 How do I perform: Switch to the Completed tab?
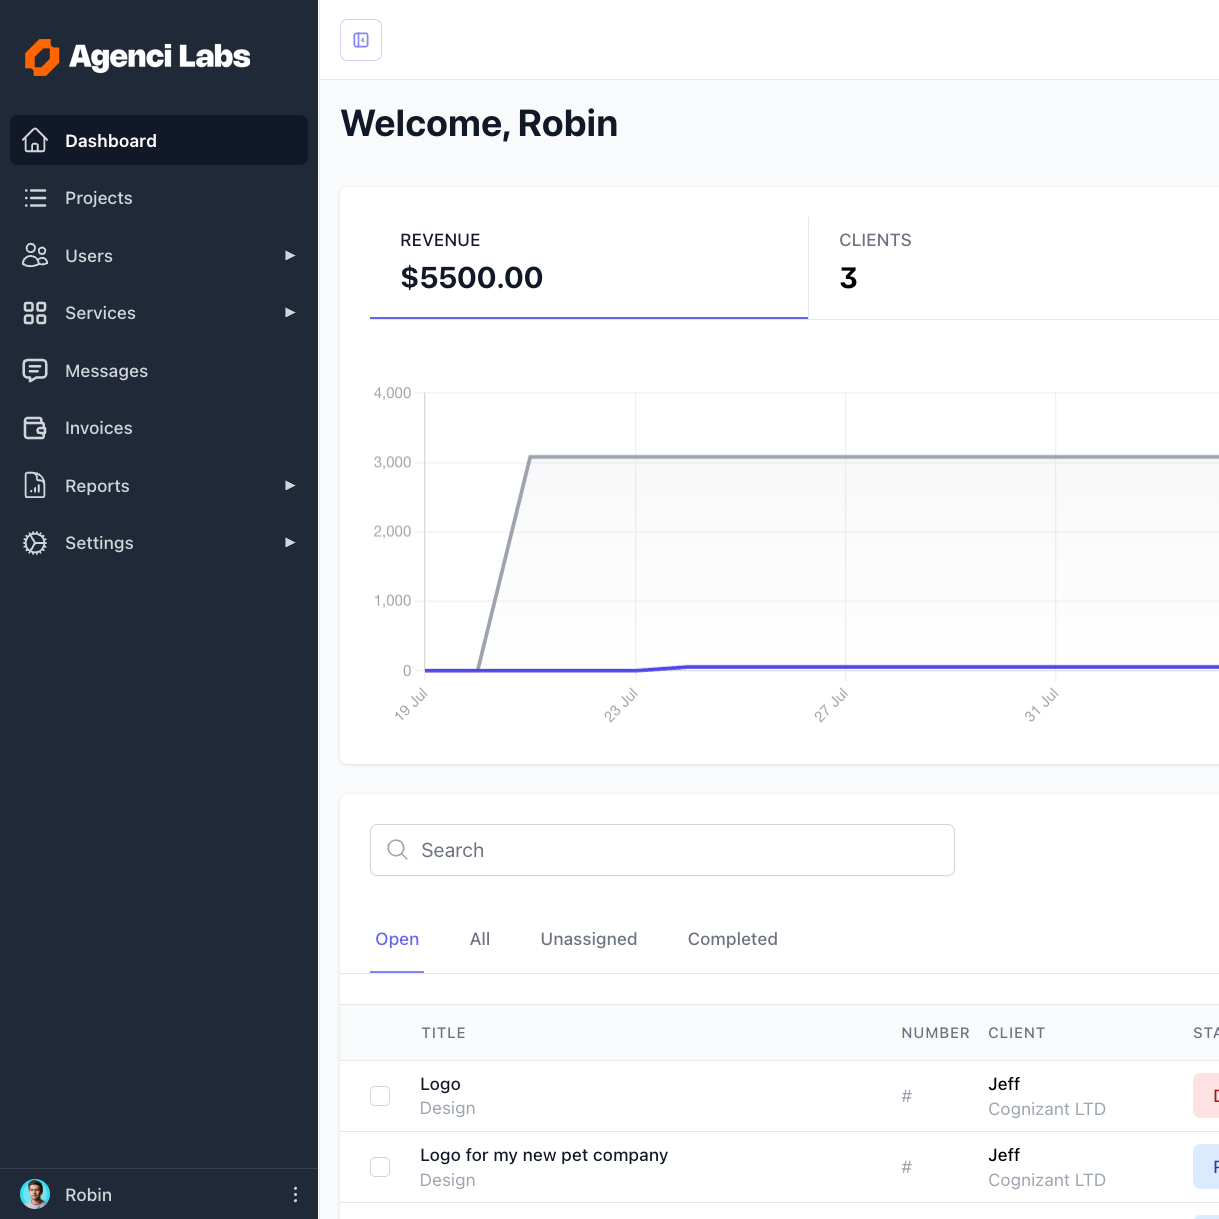(732, 939)
